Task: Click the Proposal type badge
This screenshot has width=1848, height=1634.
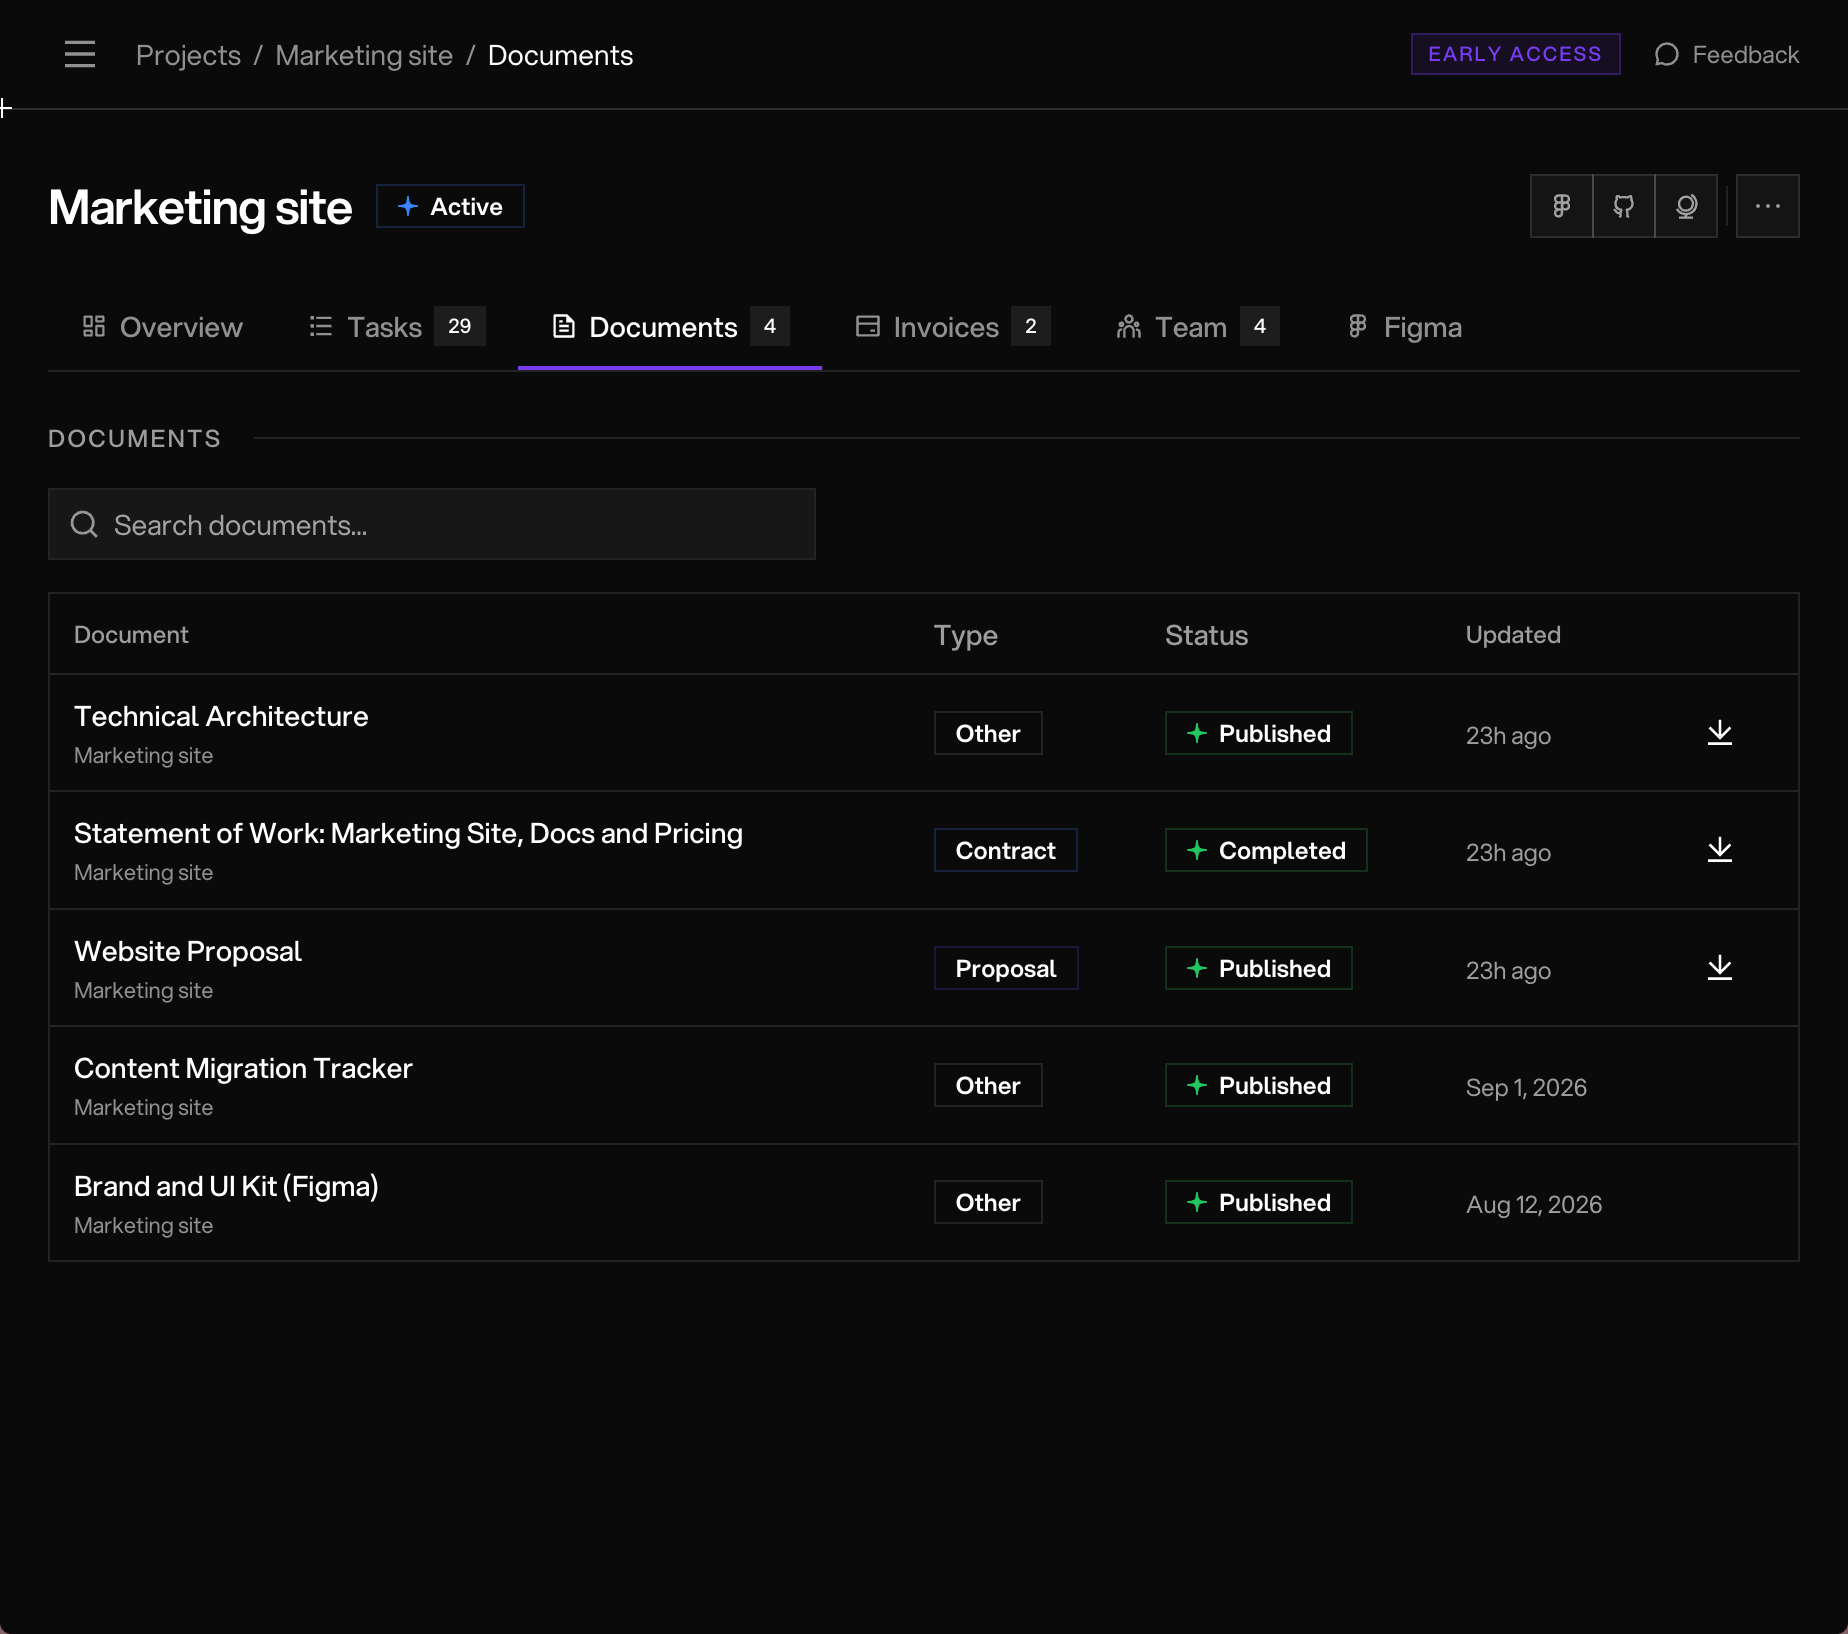Action: pyautogui.click(x=1005, y=968)
